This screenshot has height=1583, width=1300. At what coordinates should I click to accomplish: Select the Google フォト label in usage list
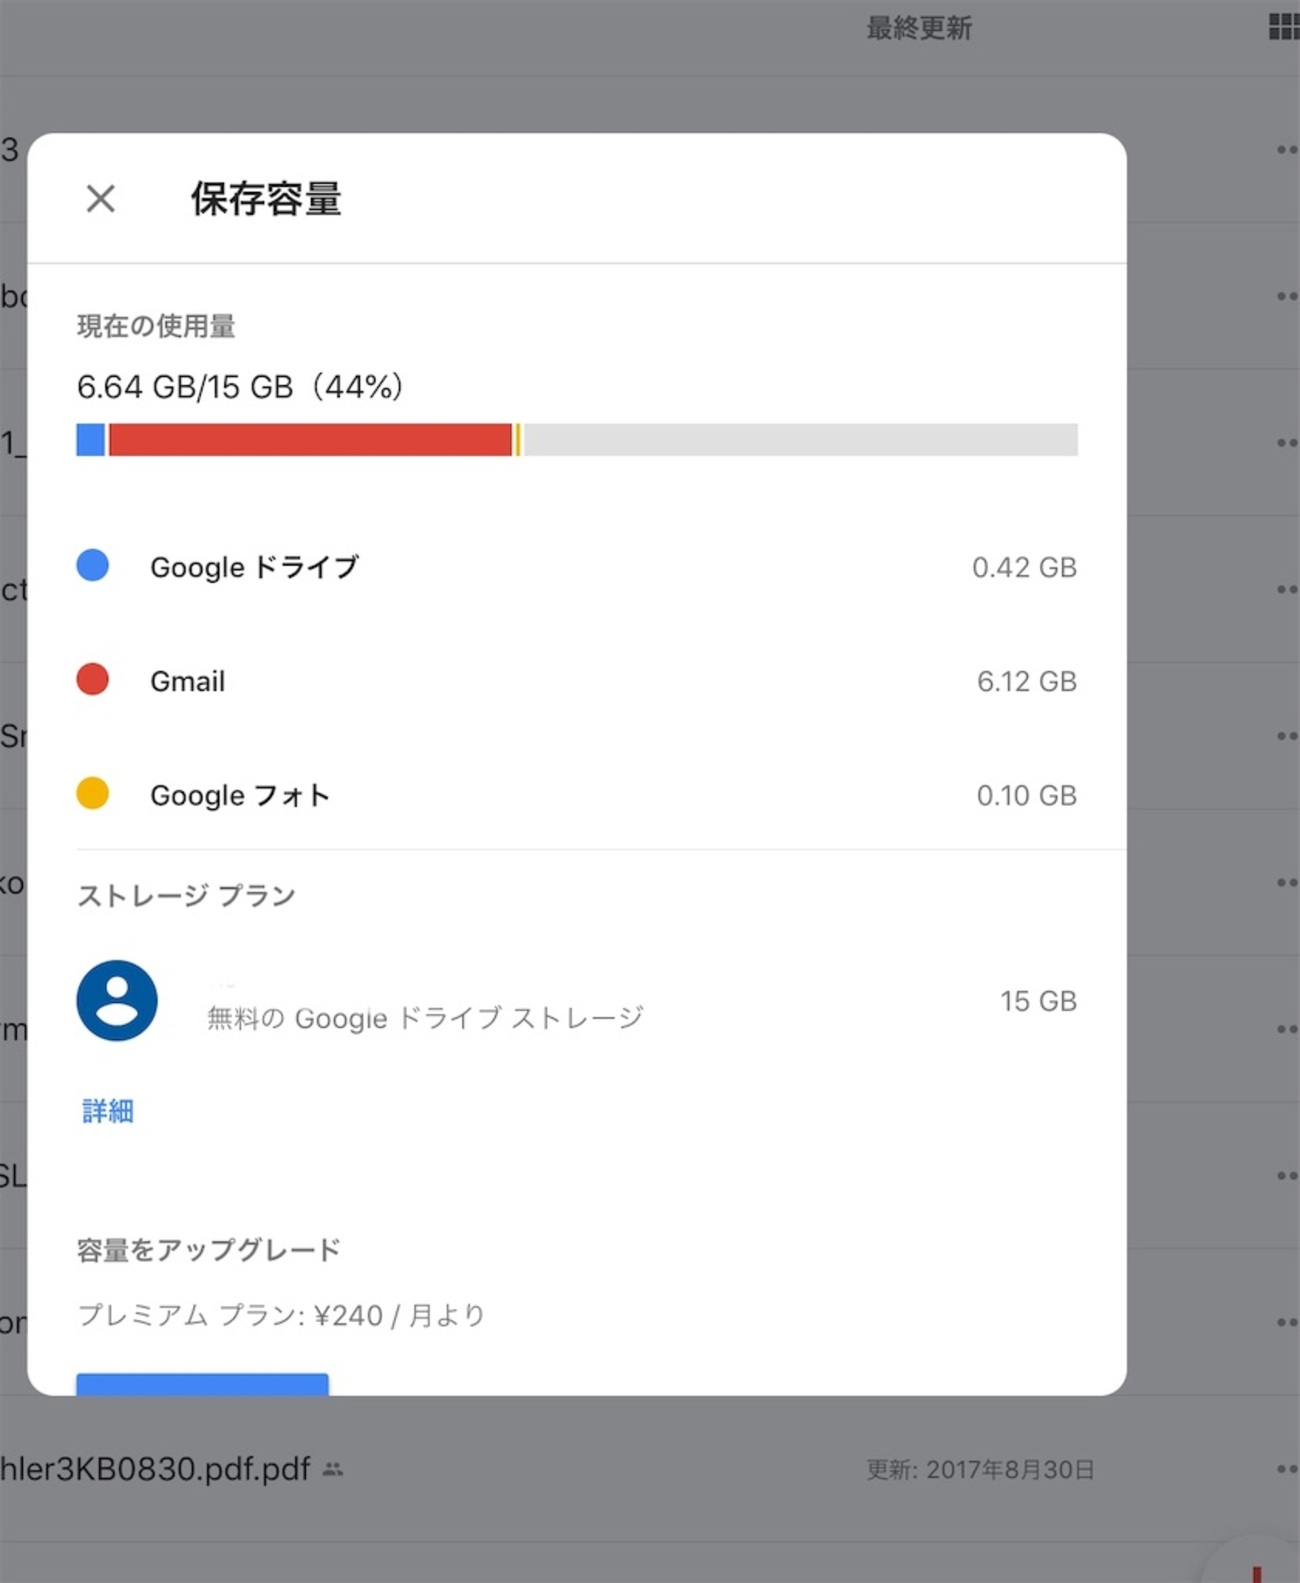240,795
